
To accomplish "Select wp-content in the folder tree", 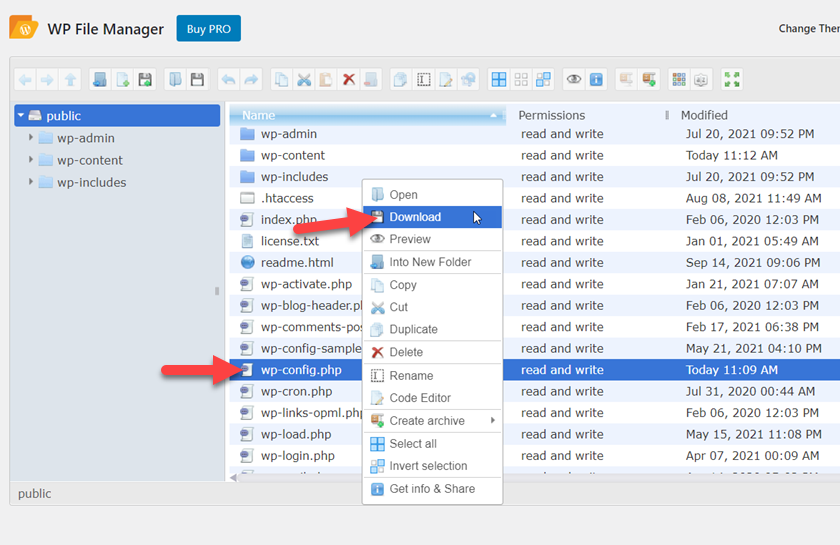I will click(x=90, y=160).
